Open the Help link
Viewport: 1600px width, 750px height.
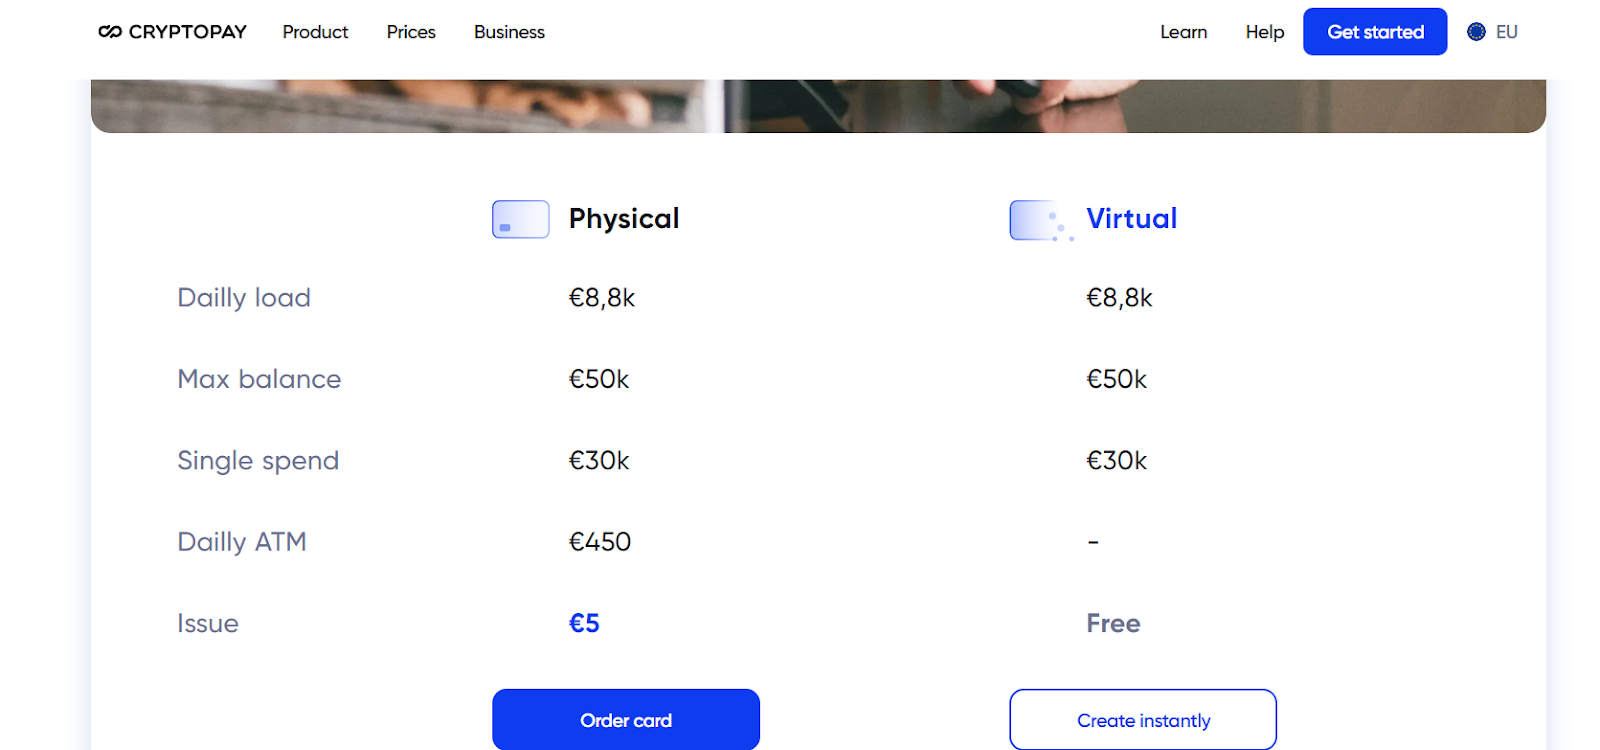1264,32
